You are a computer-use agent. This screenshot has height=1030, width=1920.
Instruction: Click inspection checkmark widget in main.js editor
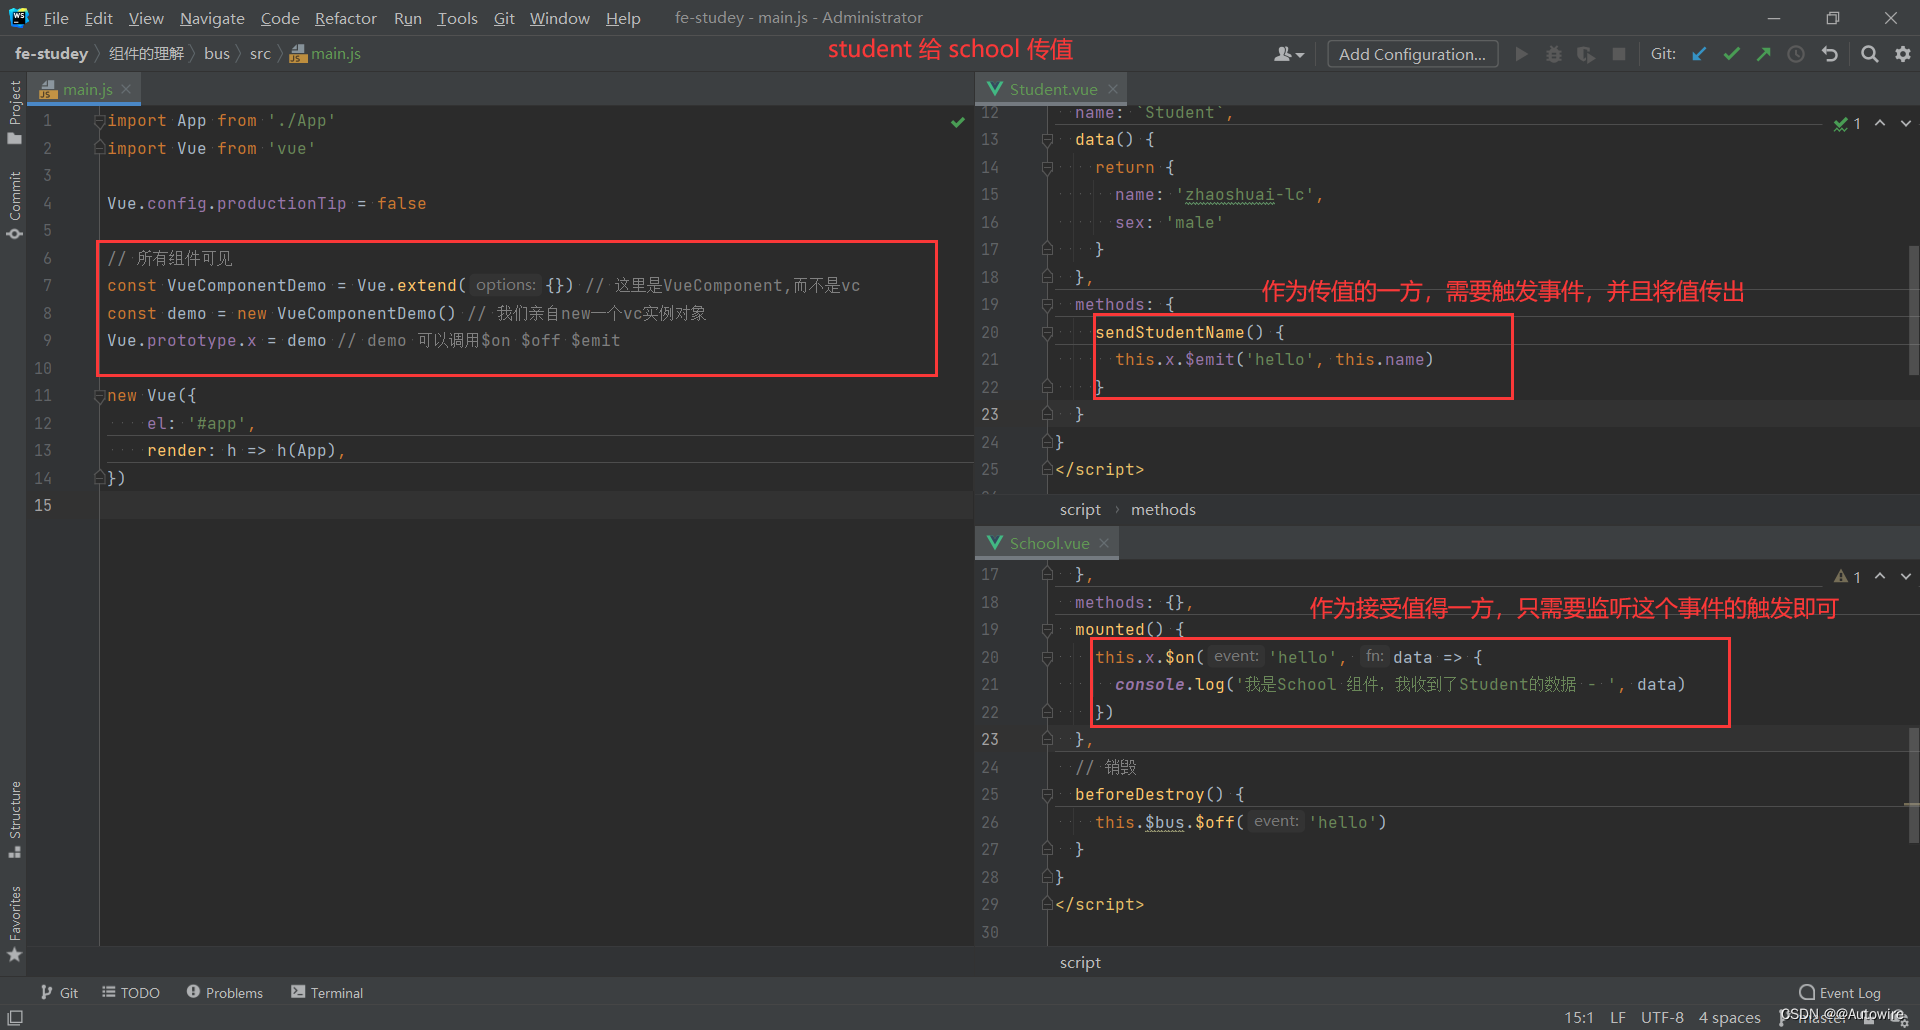(957, 122)
